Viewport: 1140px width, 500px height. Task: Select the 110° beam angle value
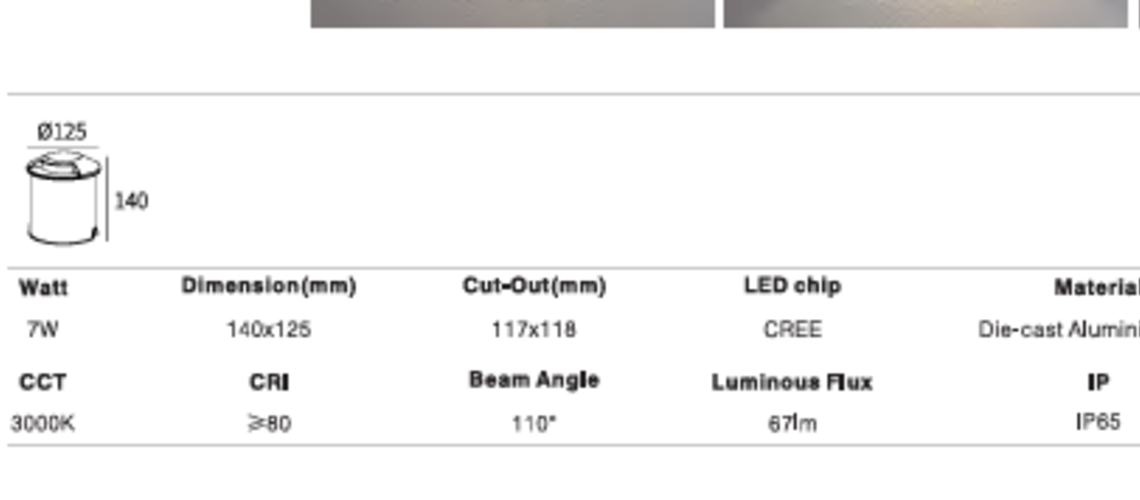tap(534, 423)
